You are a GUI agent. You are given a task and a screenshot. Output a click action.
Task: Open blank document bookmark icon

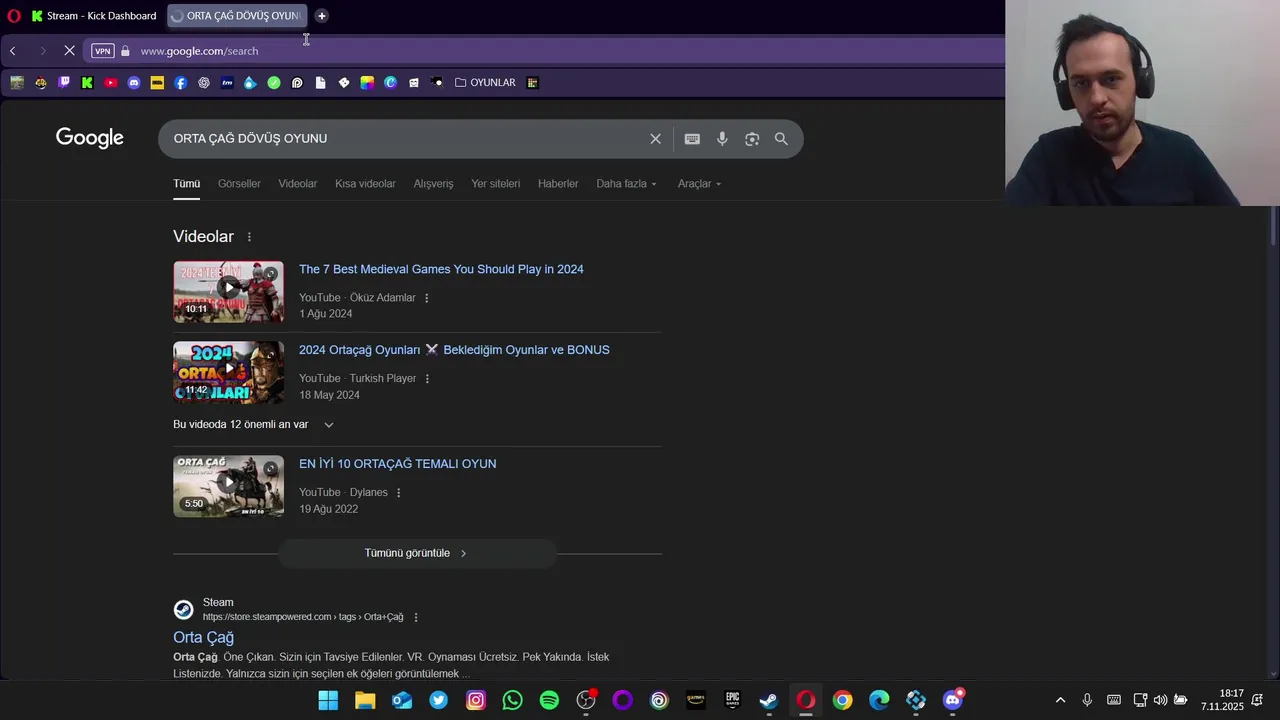[x=320, y=83]
